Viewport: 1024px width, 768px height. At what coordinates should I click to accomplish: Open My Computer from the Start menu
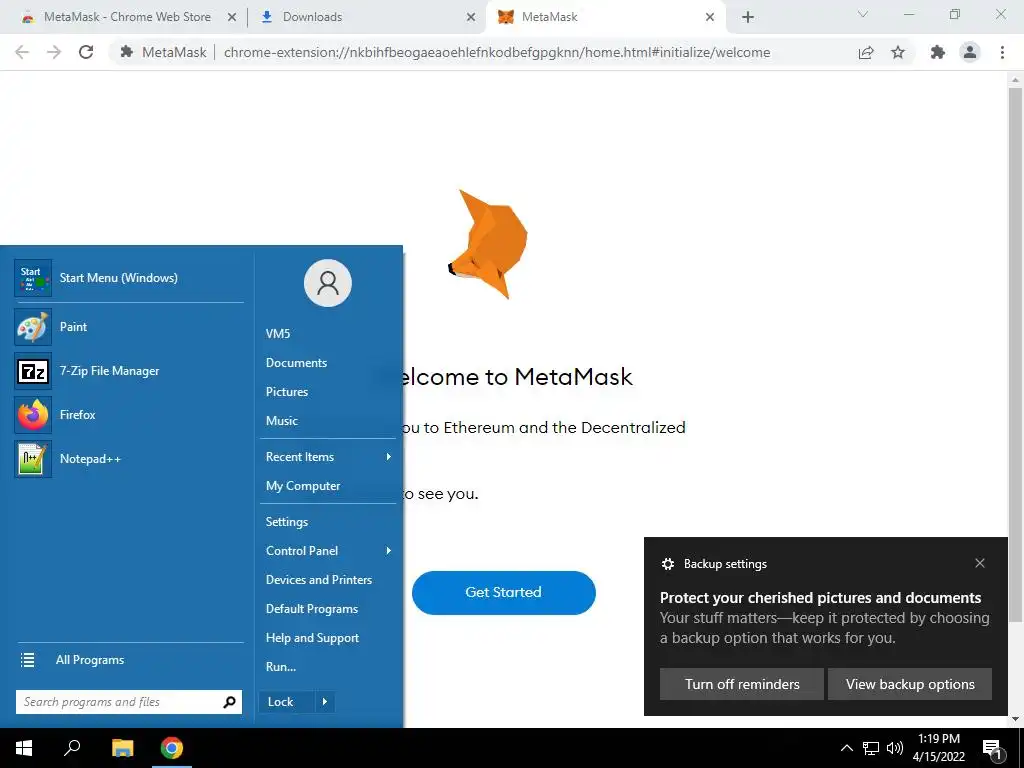point(303,486)
